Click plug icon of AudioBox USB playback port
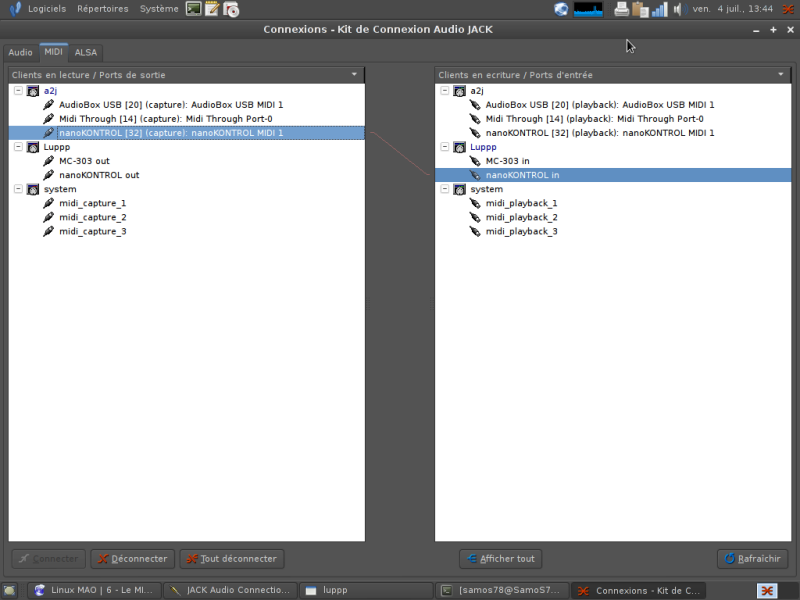Screen dimensions: 800x600 click(475, 105)
